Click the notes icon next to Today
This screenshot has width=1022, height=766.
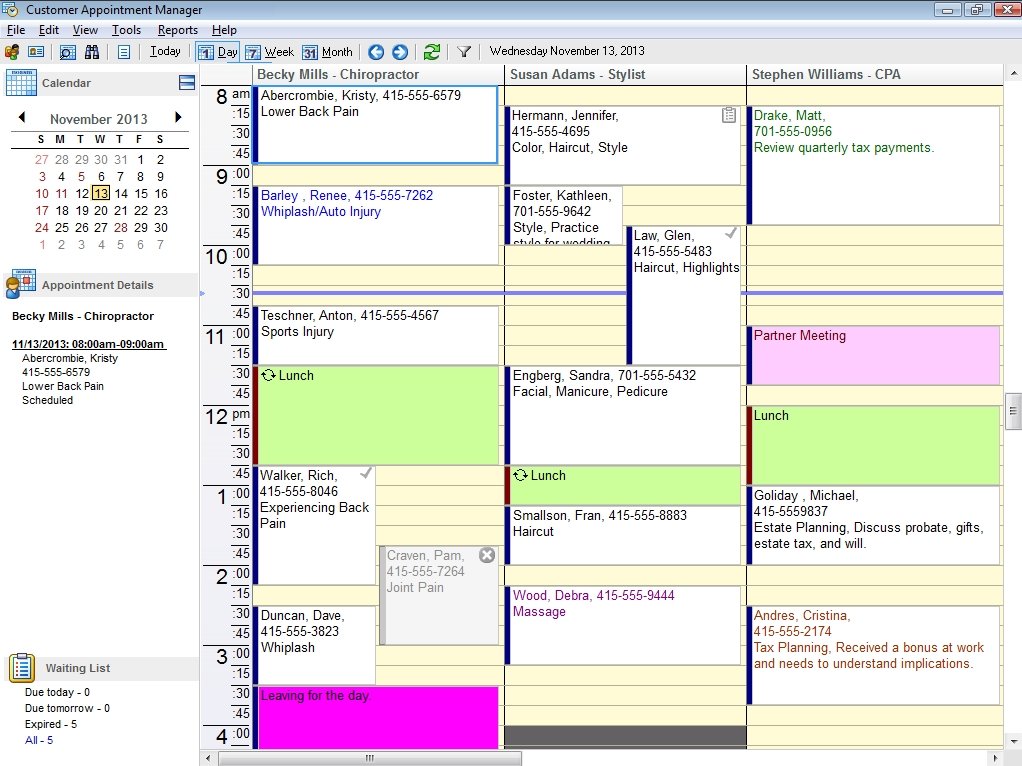[x=122, y=51]
